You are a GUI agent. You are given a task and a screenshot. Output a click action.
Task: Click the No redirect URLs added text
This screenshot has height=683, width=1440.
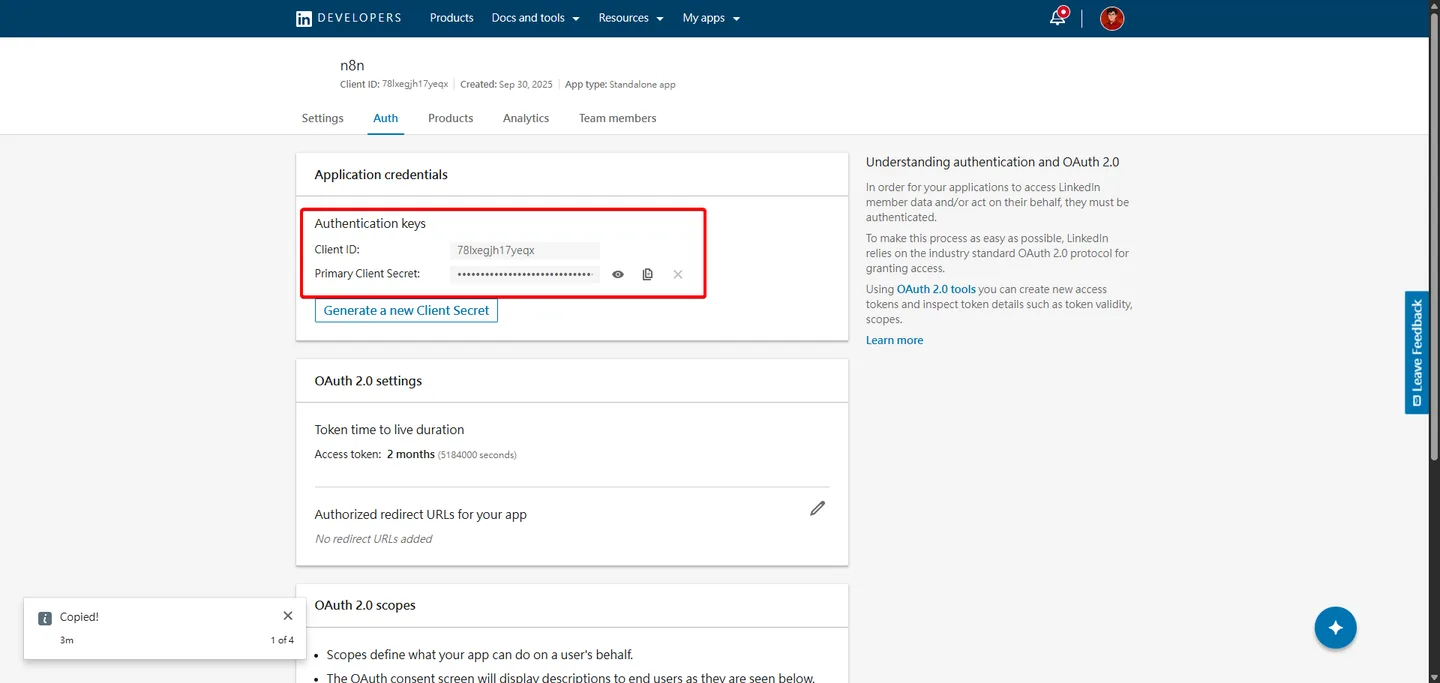373,539
